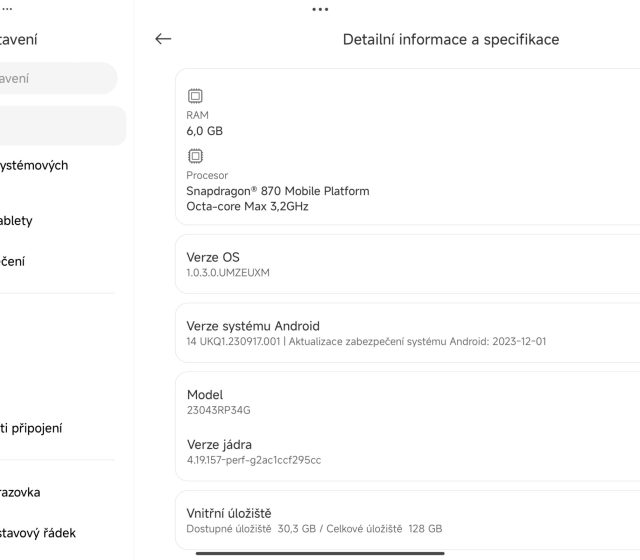Tap the three-dot handle at top center
This screenshot has width=640, height=560.
320,9
